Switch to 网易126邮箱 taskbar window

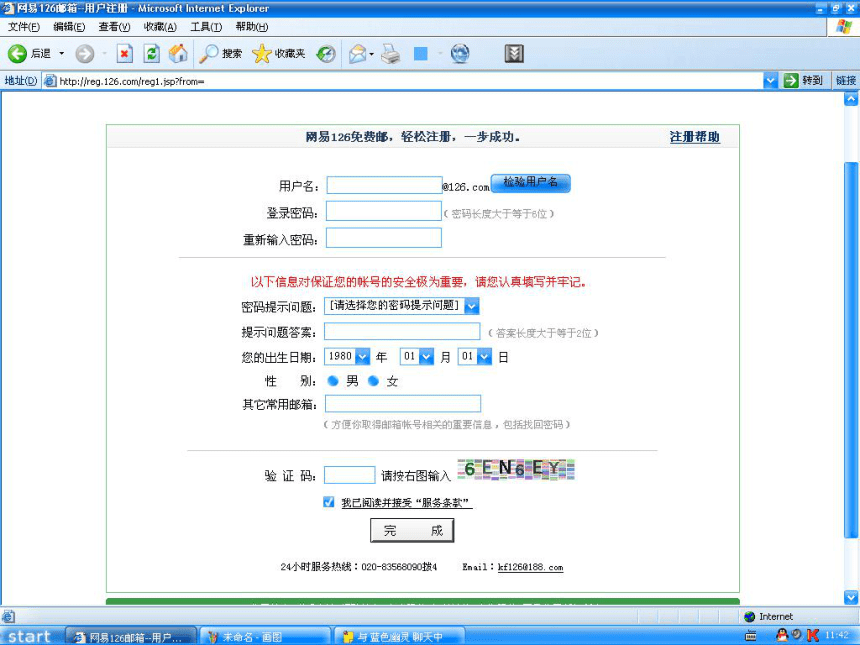(131, 637)
